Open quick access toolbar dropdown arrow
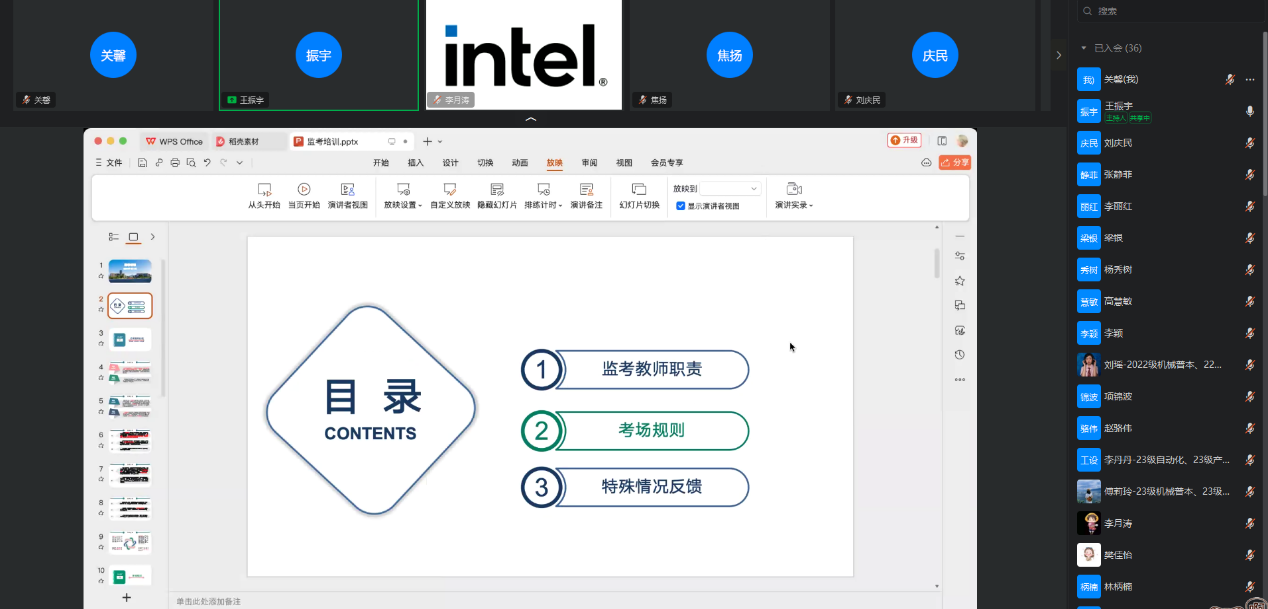The width and height of the screenshot is (1268, 609). (x=239, y=162)
